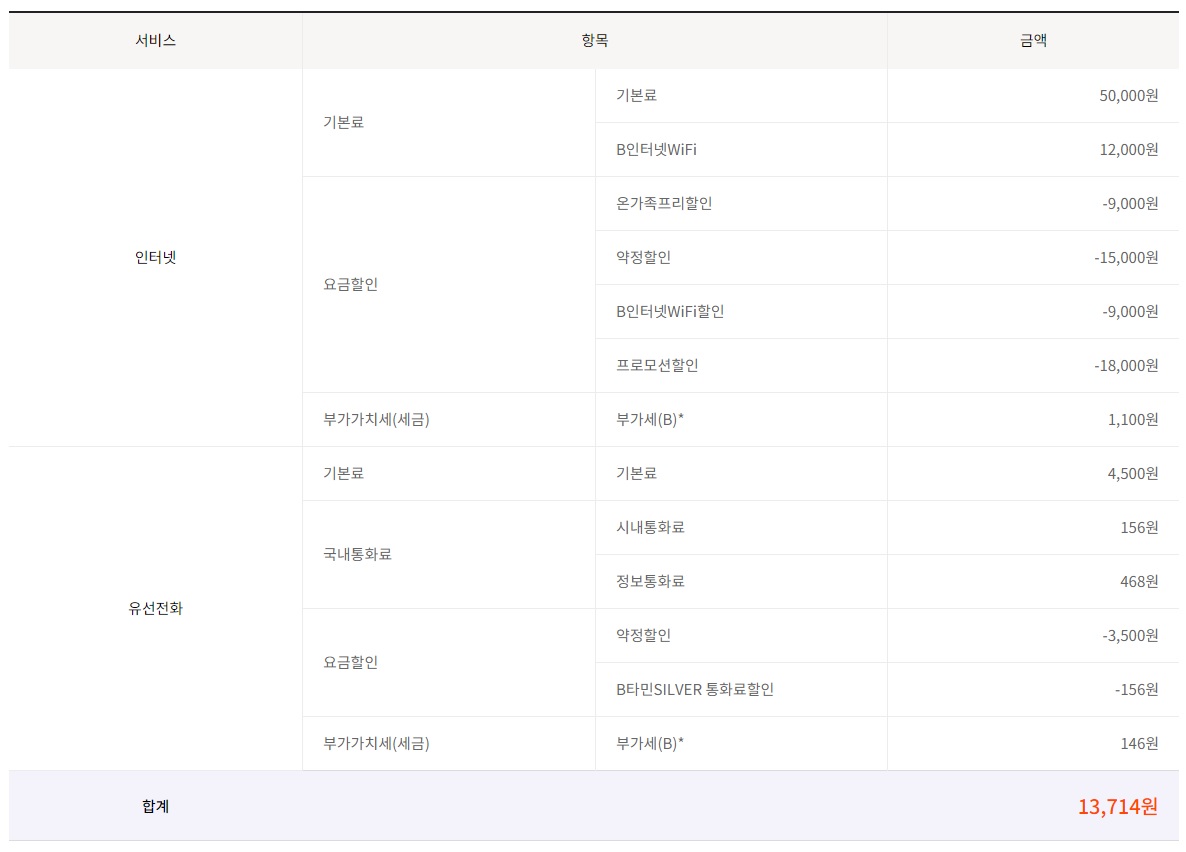The image size is (1186, 852).
Task: Click the B인터넷WiFi item row
Action: 656,149
